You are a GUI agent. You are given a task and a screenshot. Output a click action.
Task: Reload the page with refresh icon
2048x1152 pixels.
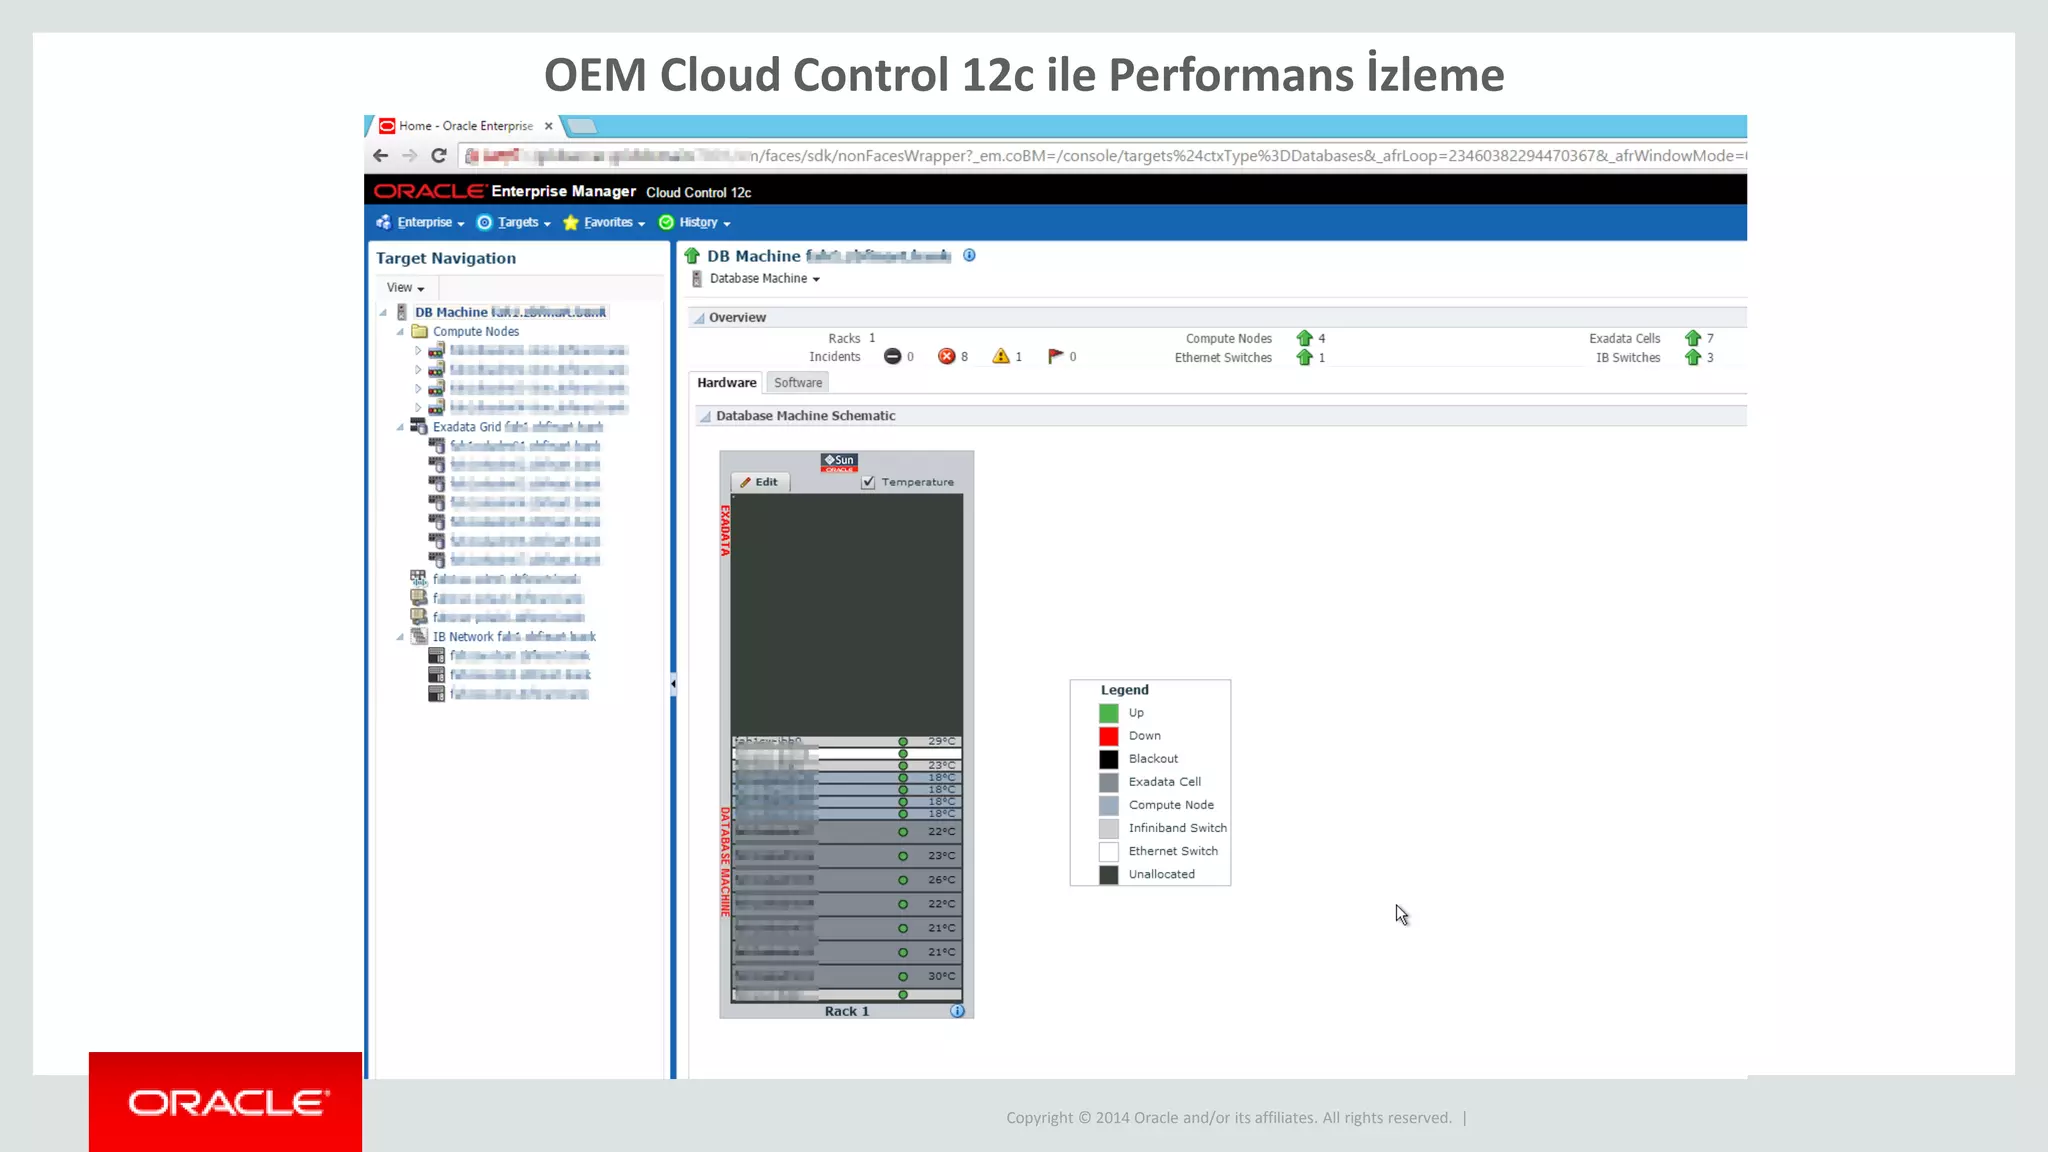439,155
